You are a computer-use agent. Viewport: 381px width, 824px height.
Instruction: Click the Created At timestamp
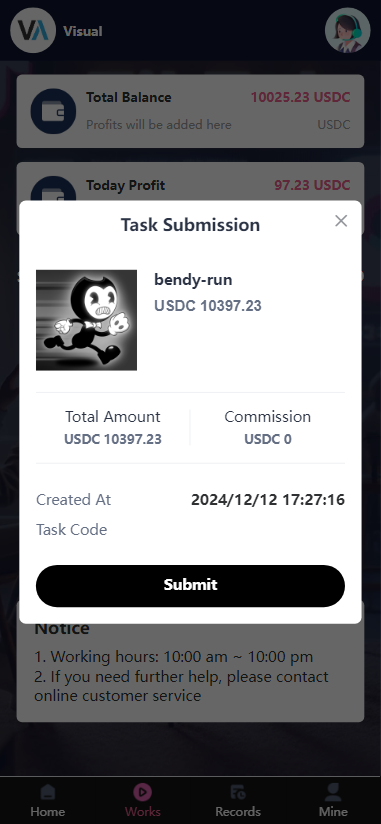[x=267, y=499]
